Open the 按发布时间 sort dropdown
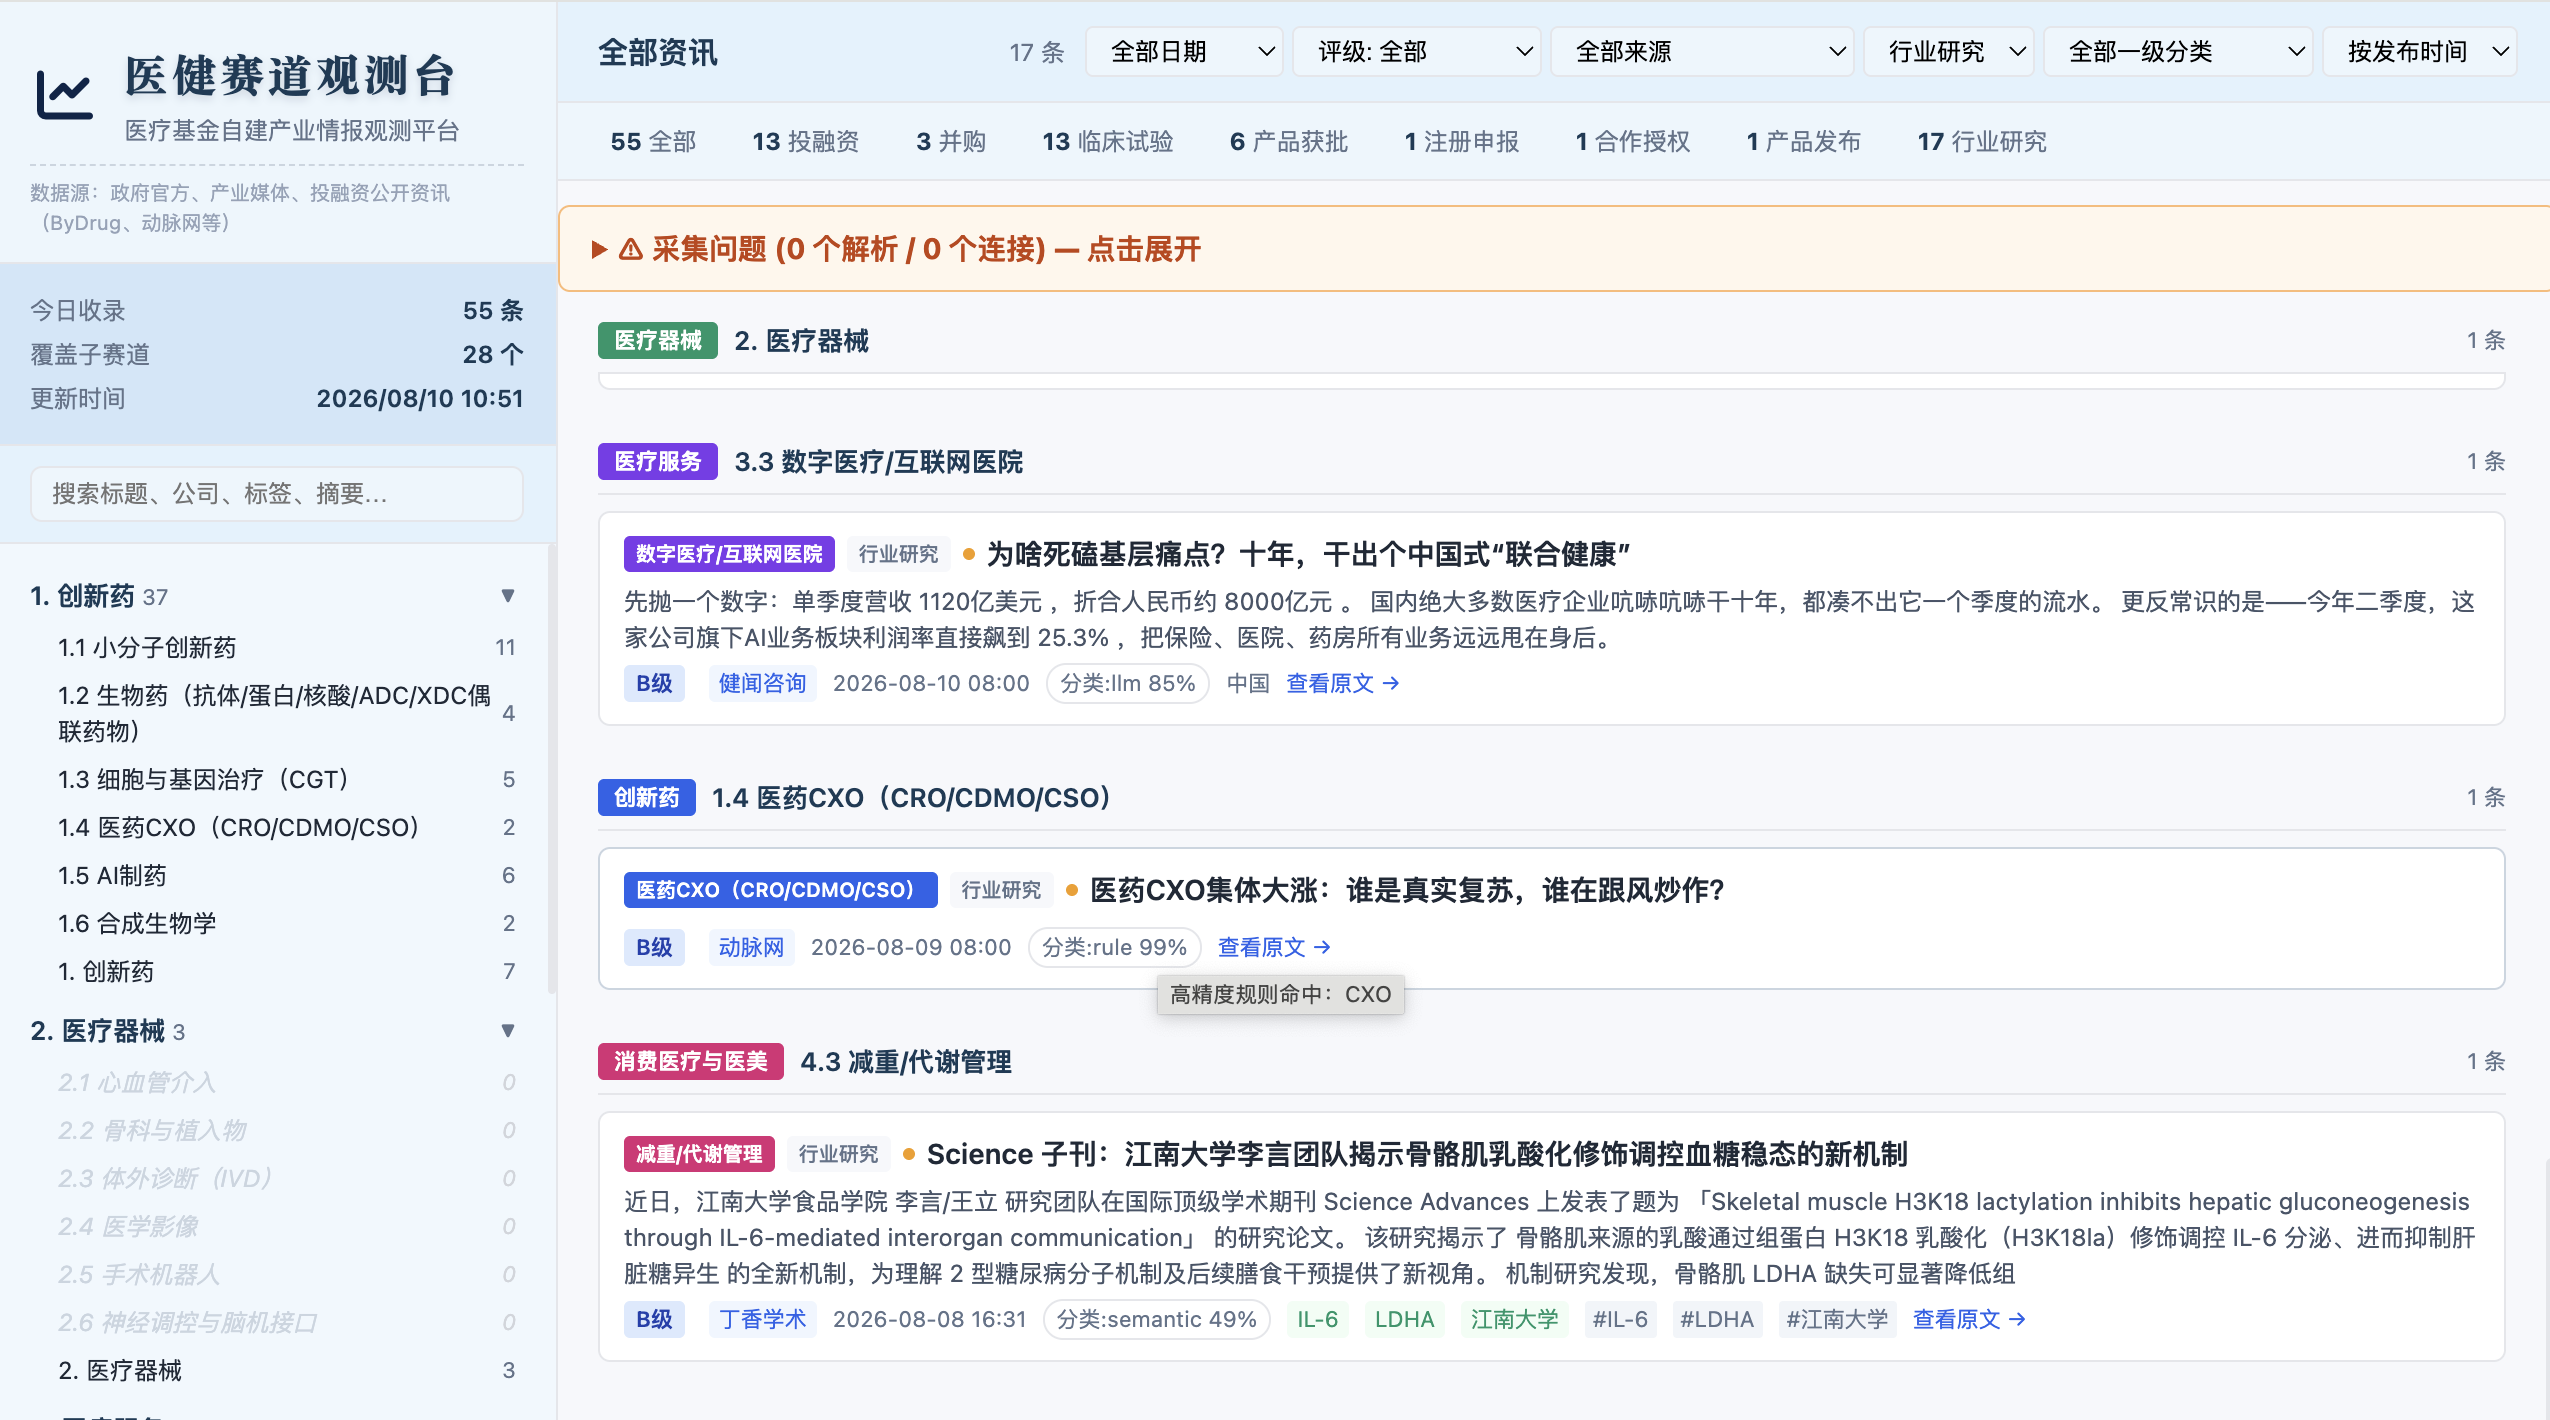Screen dimensions: 2550x1420 coord(2420,52)
